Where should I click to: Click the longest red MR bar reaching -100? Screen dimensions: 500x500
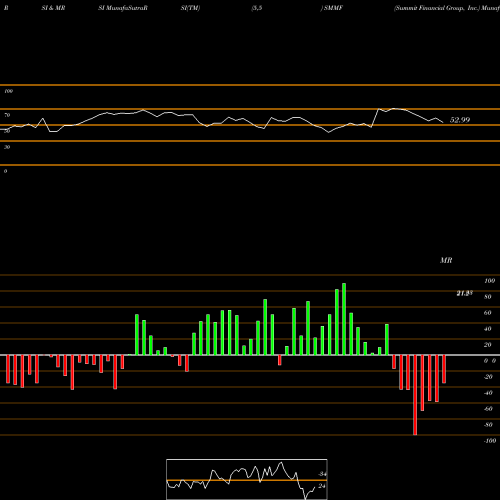(x=415, y=395)
